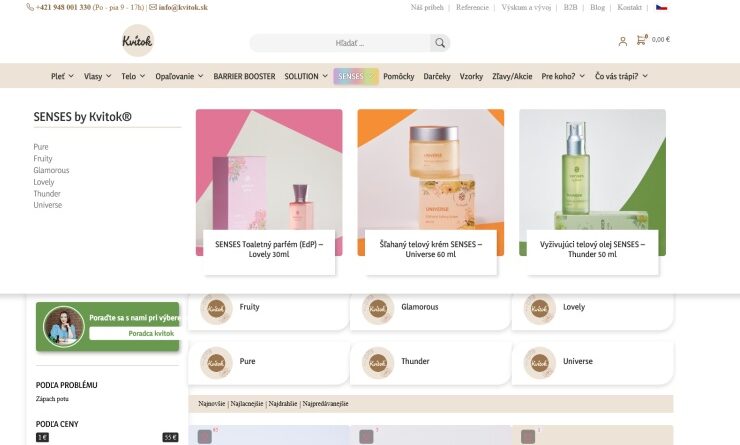Open Blog link
Image resolution: width=740 pixels, height=445 pixels.
[597, 7]
